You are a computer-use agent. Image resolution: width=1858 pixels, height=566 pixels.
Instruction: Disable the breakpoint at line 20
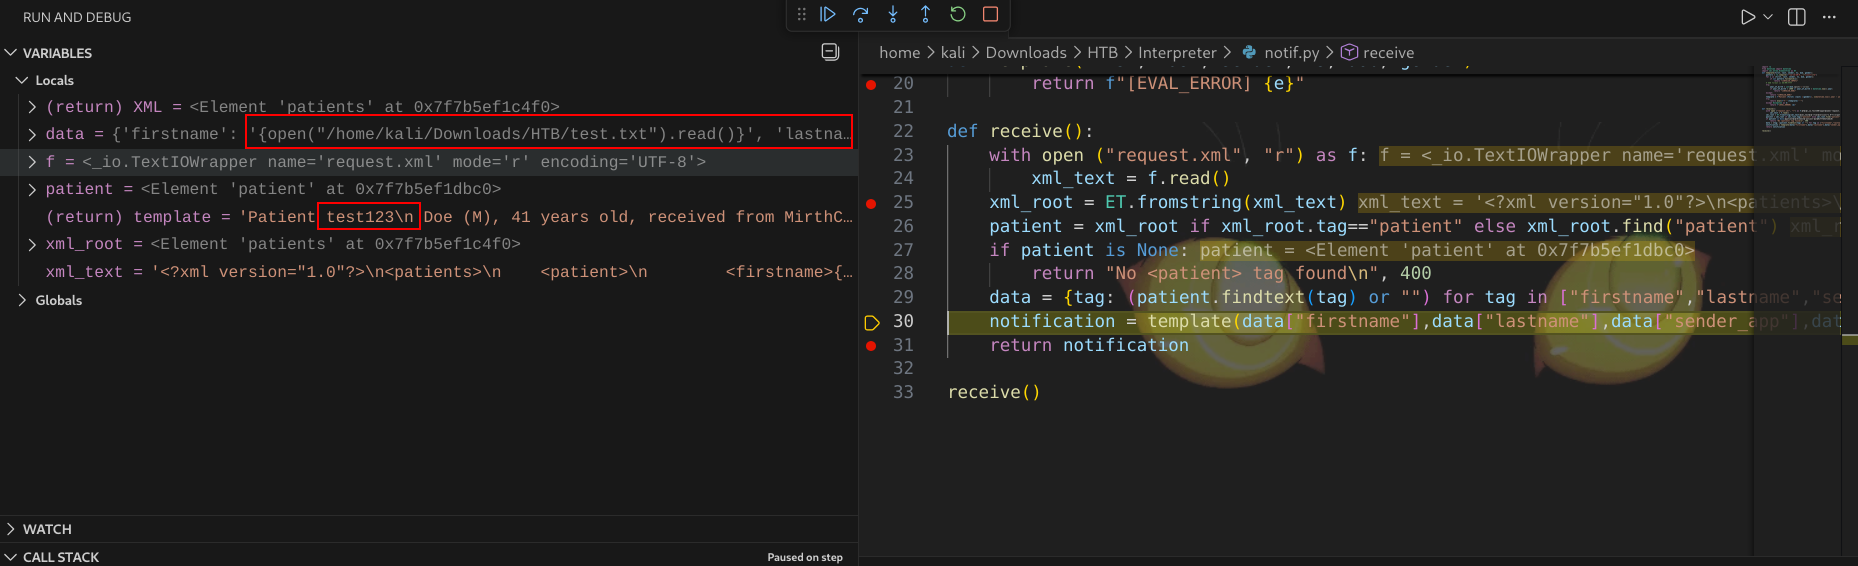(x=871, y=84)
